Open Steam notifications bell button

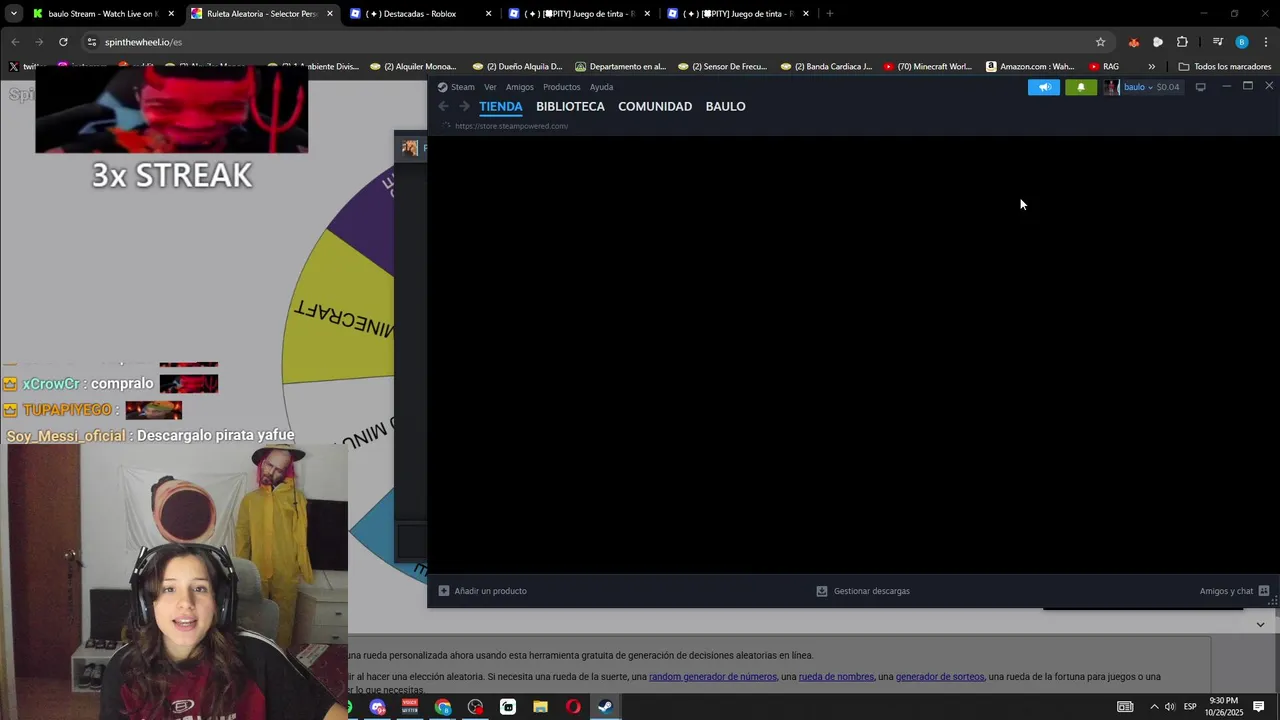click(1080, 87)
